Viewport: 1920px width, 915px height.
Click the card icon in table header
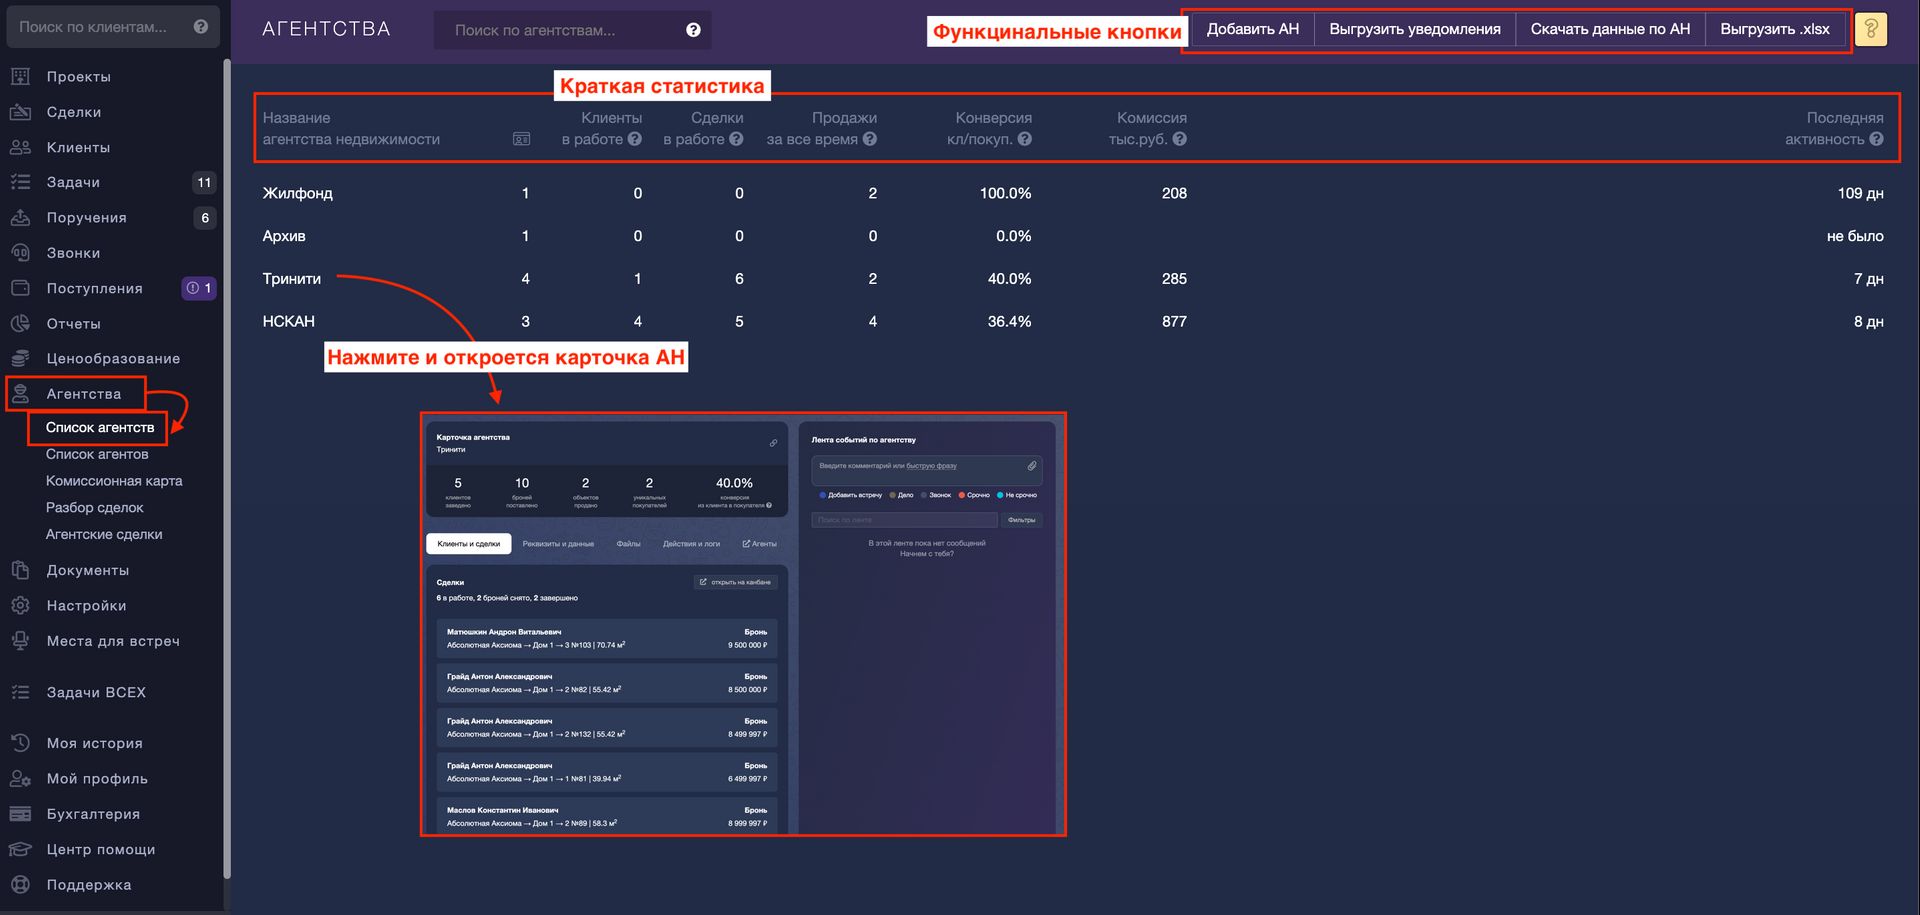521,139
